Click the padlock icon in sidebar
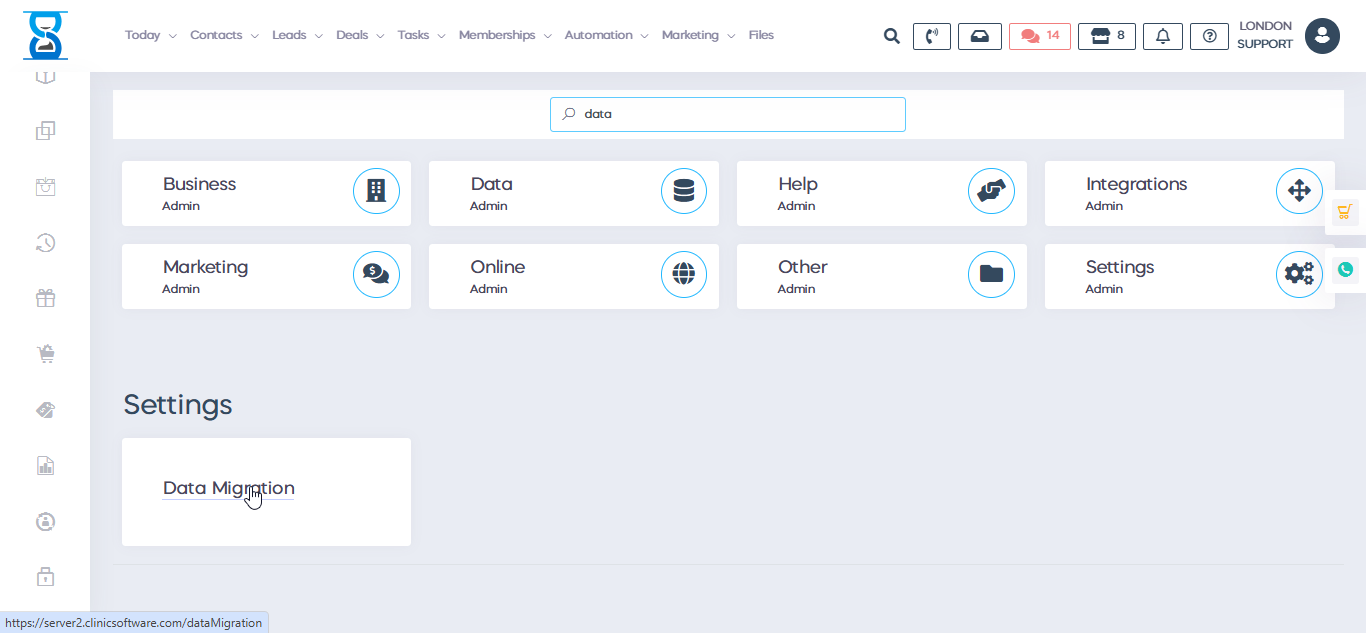1366x633 pixels. tap(45, 577)
